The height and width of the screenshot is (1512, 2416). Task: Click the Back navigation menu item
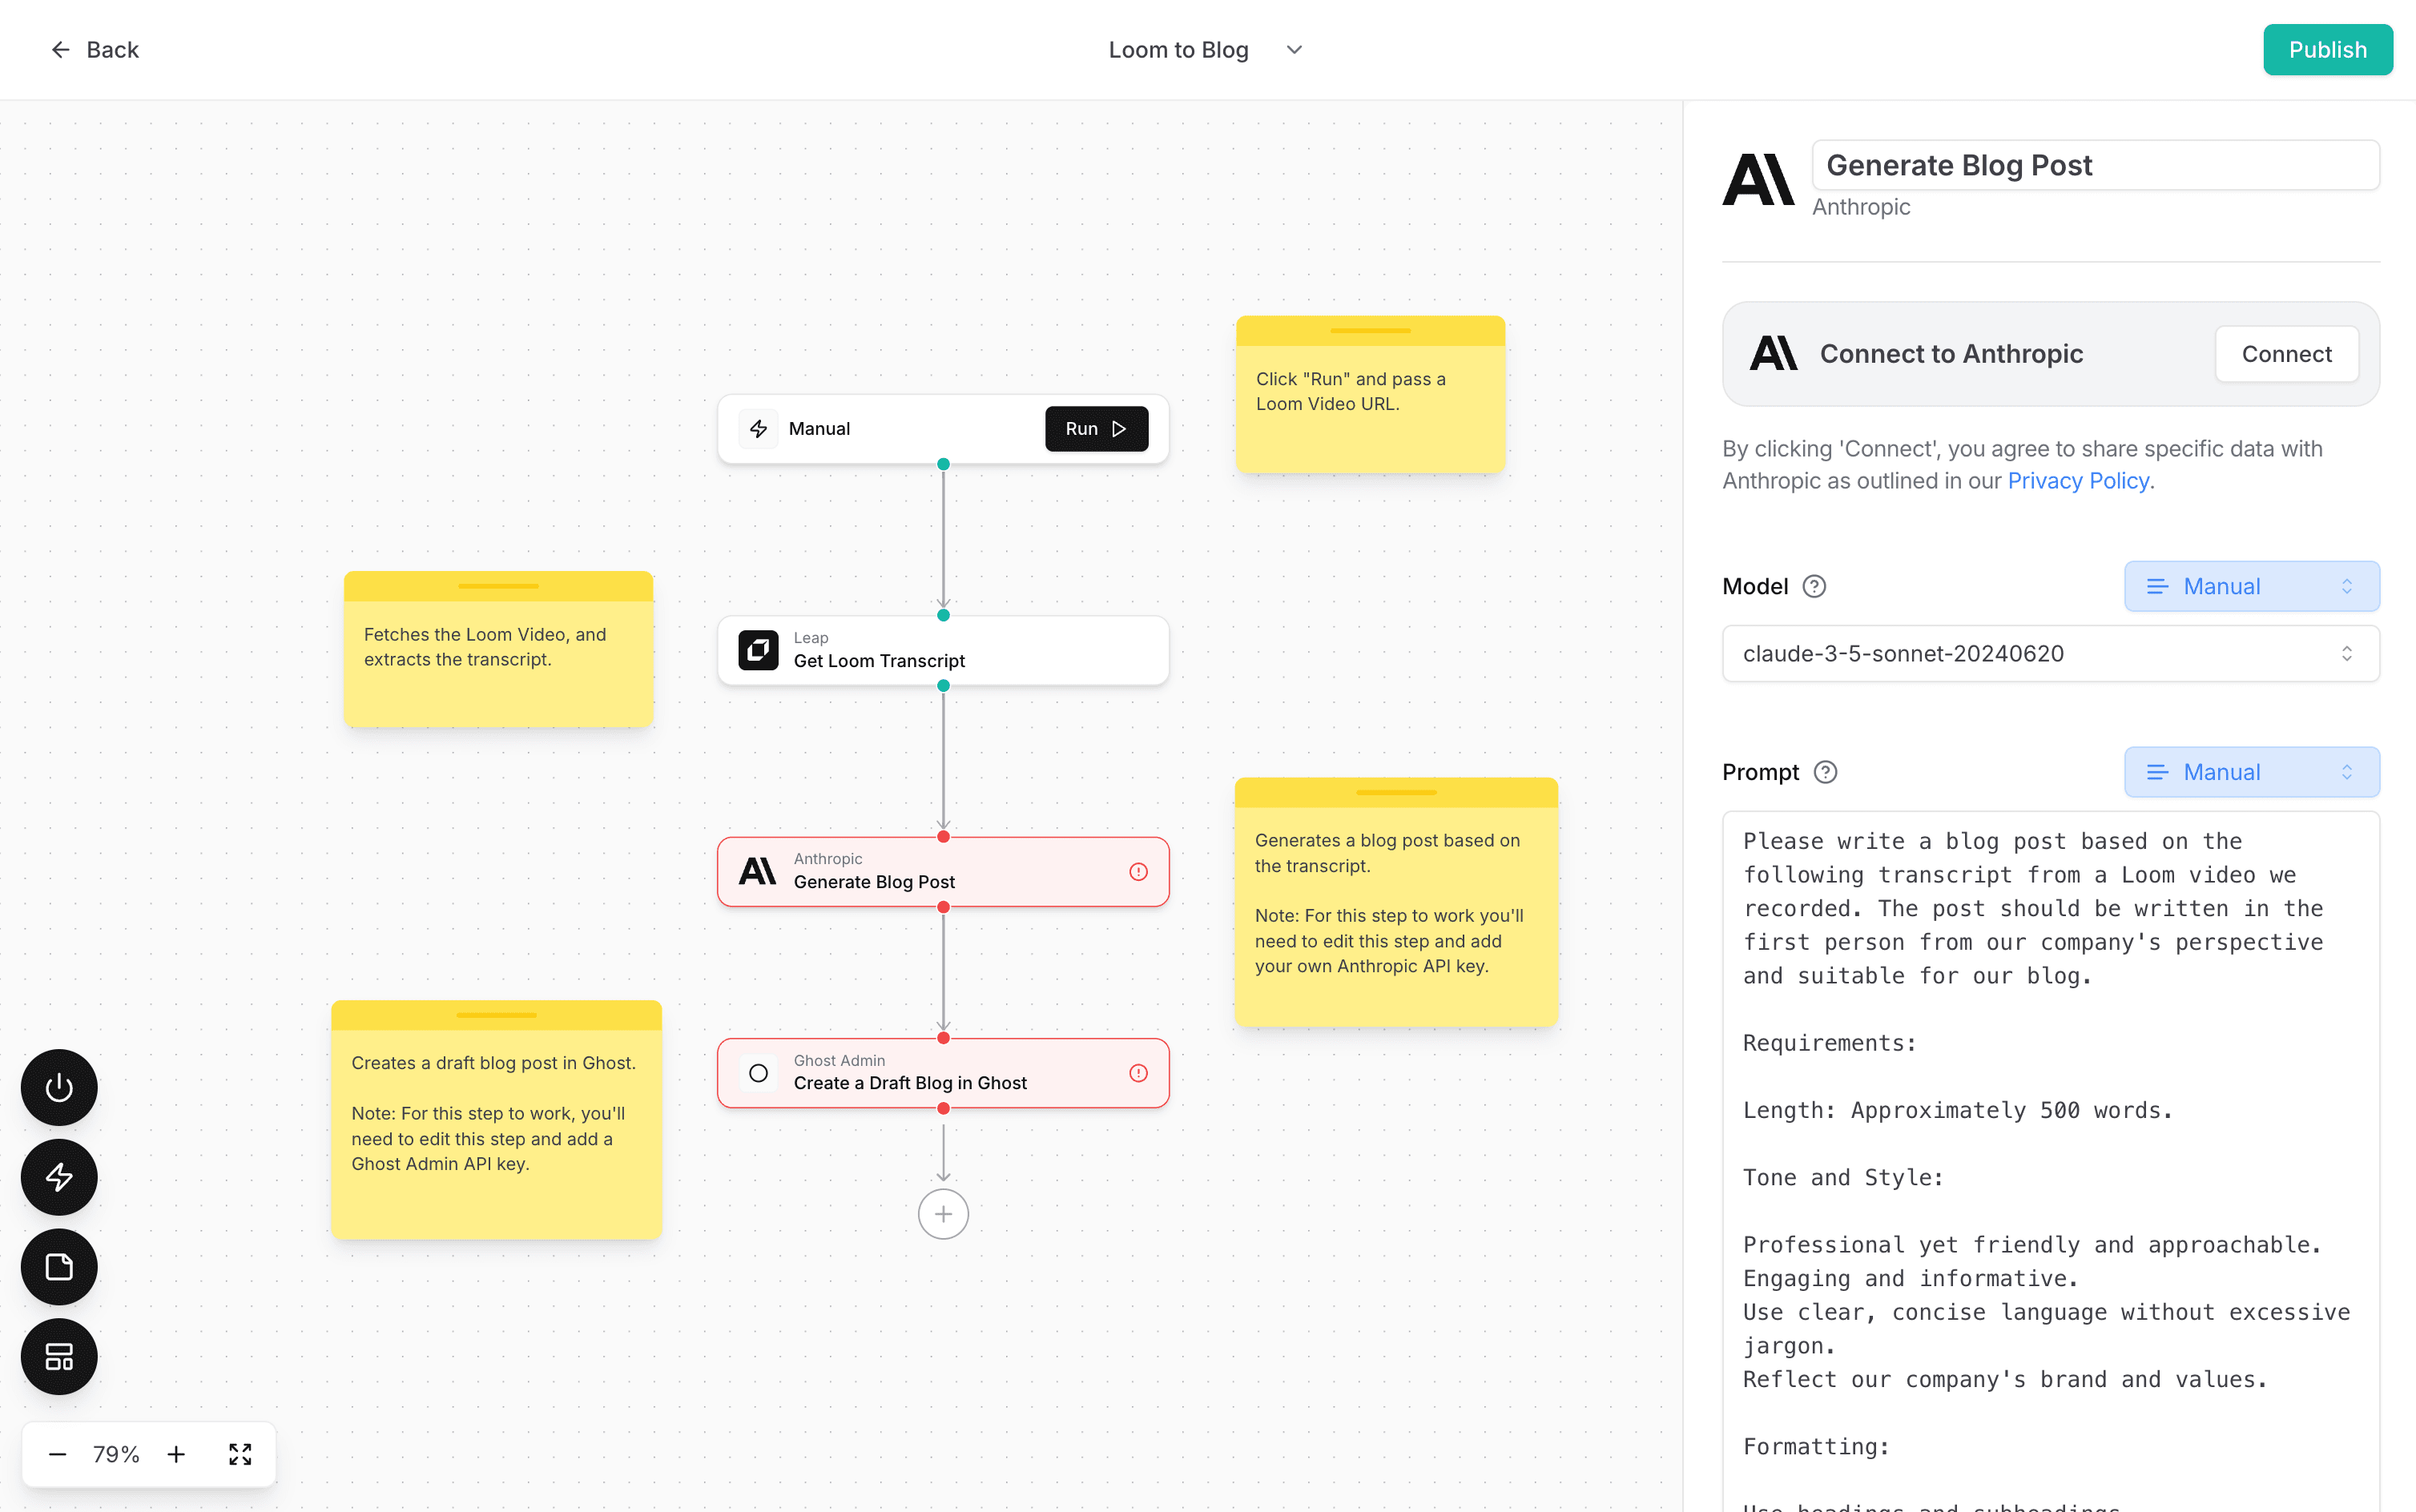[96, 49]
